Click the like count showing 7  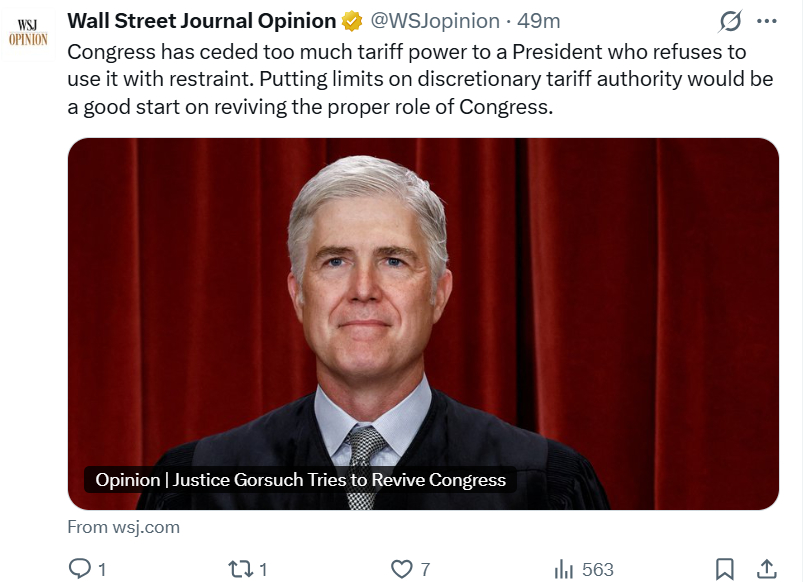tap(425, 569)
